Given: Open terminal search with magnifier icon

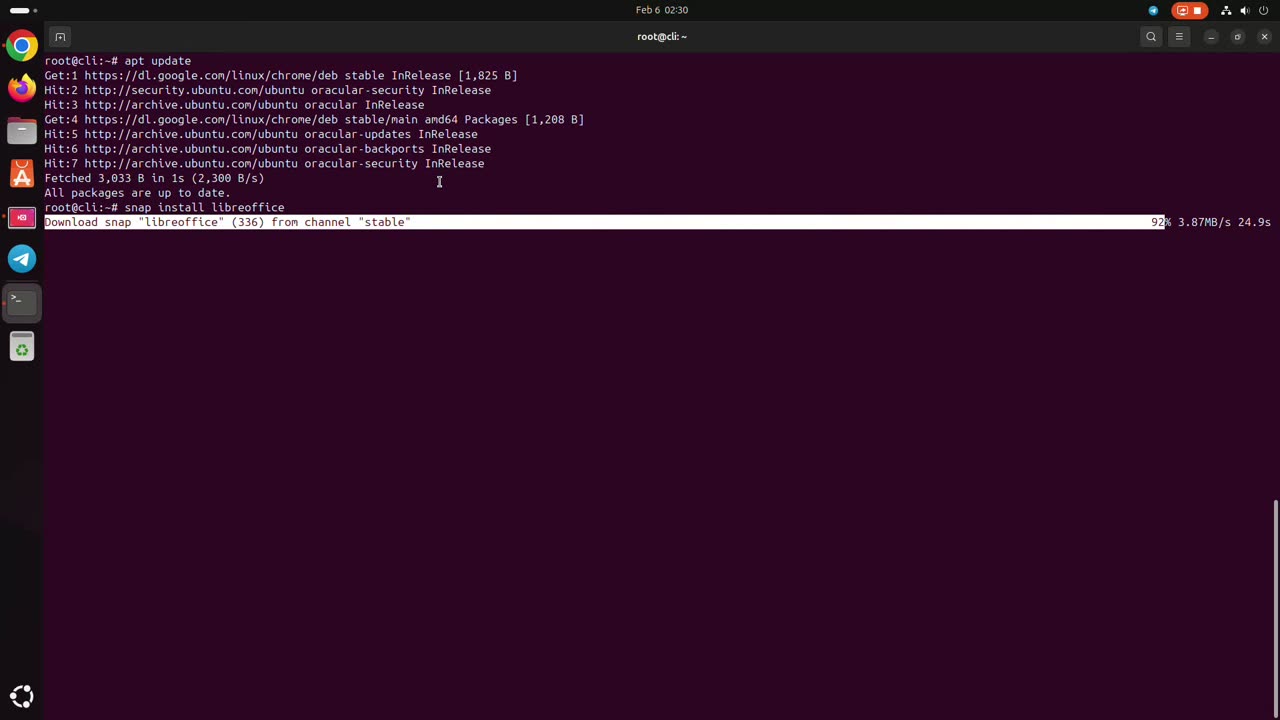Looking at the screenshot, I should click(1151, 37).
